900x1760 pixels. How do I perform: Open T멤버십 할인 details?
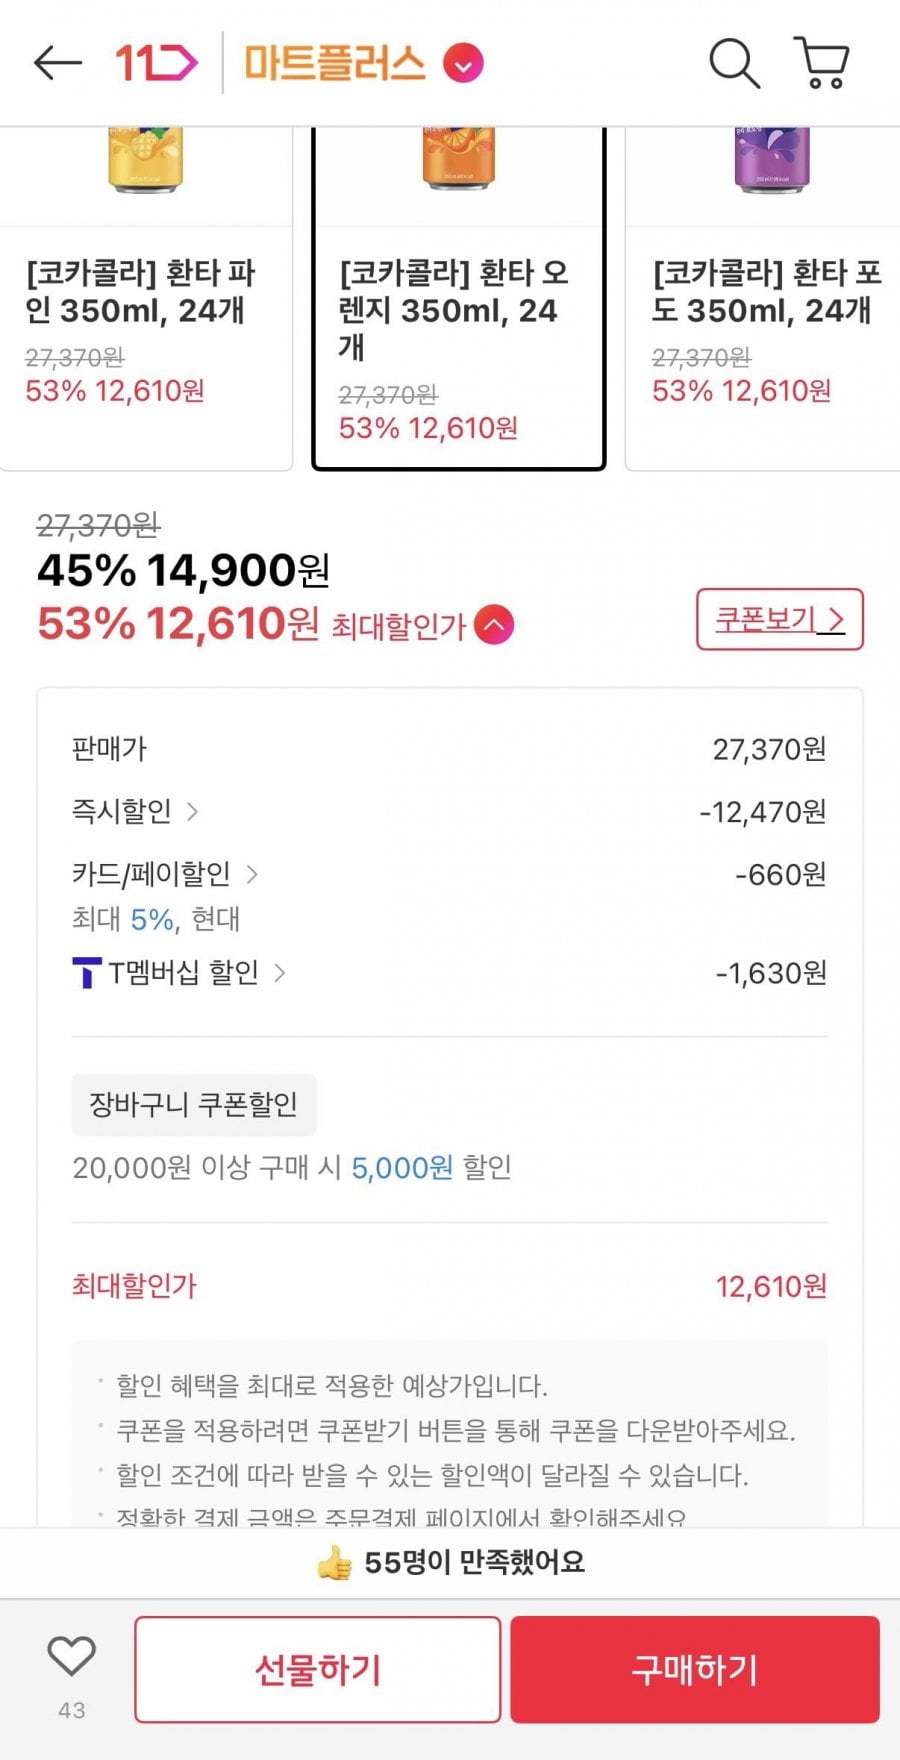click(280, 972)
